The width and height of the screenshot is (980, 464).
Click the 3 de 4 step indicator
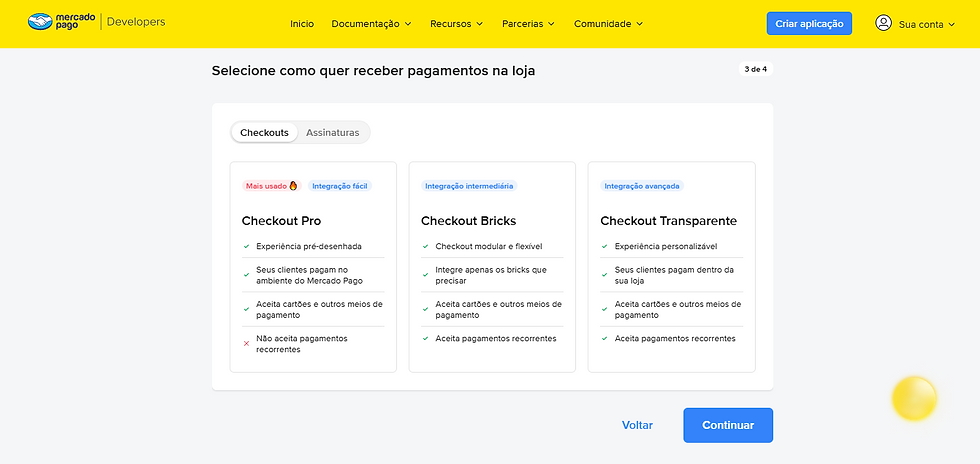pos(756,69)
